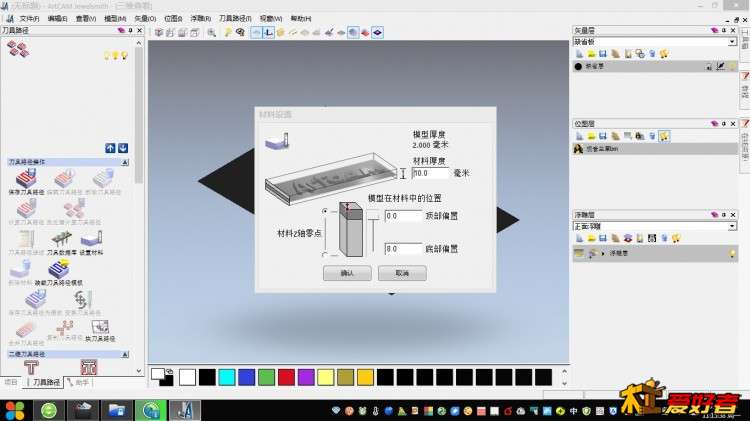The width and height of the screenshot is (750, 421).
Task: Click save icon in 浮雕层 panel toolbar
Action: click(x=603, y=238)
